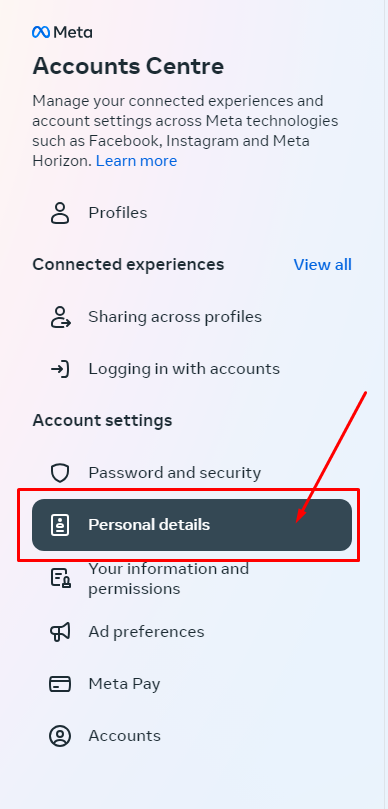Click the Meta Pay card icon
This screenshot has width=388, height=809.
point(60,684)
